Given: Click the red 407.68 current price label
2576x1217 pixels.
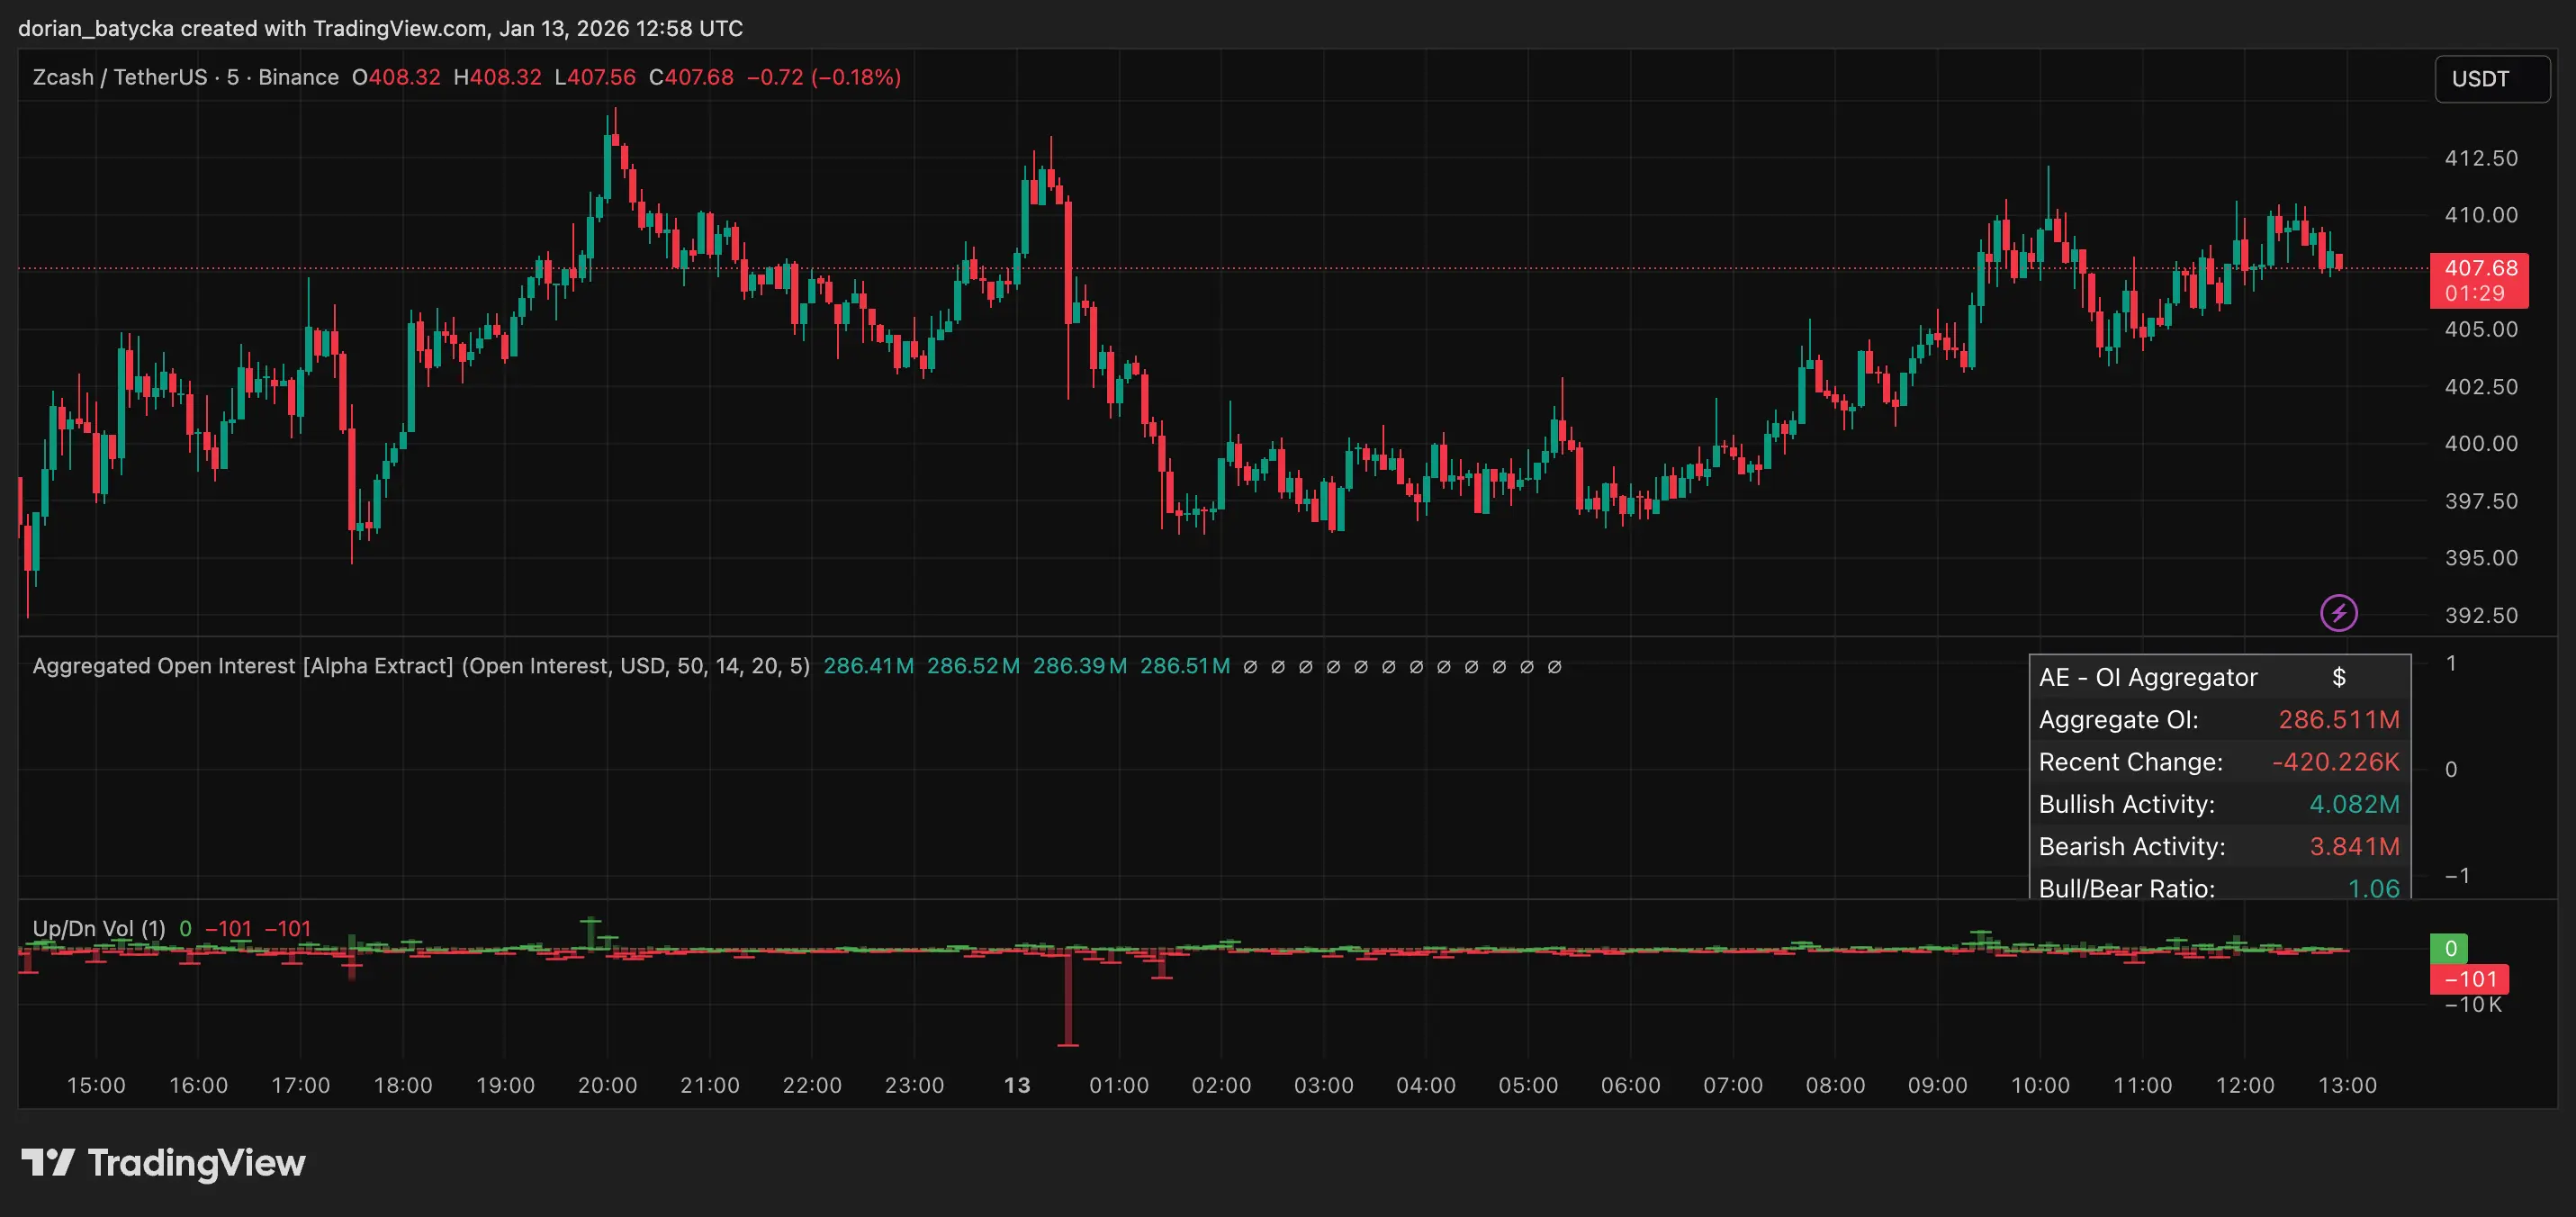Looking at the screenshot, I should coord(2479,268).
